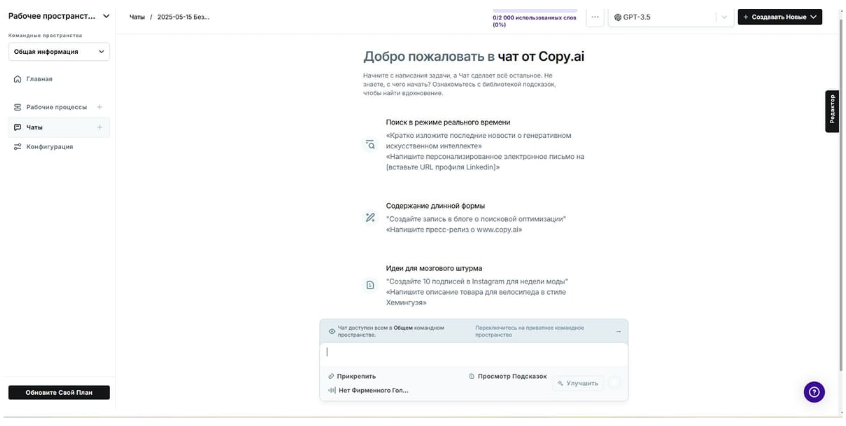The image size is (846, 426).
Task: Click the workflows stack icon
Action: point(17,107)
